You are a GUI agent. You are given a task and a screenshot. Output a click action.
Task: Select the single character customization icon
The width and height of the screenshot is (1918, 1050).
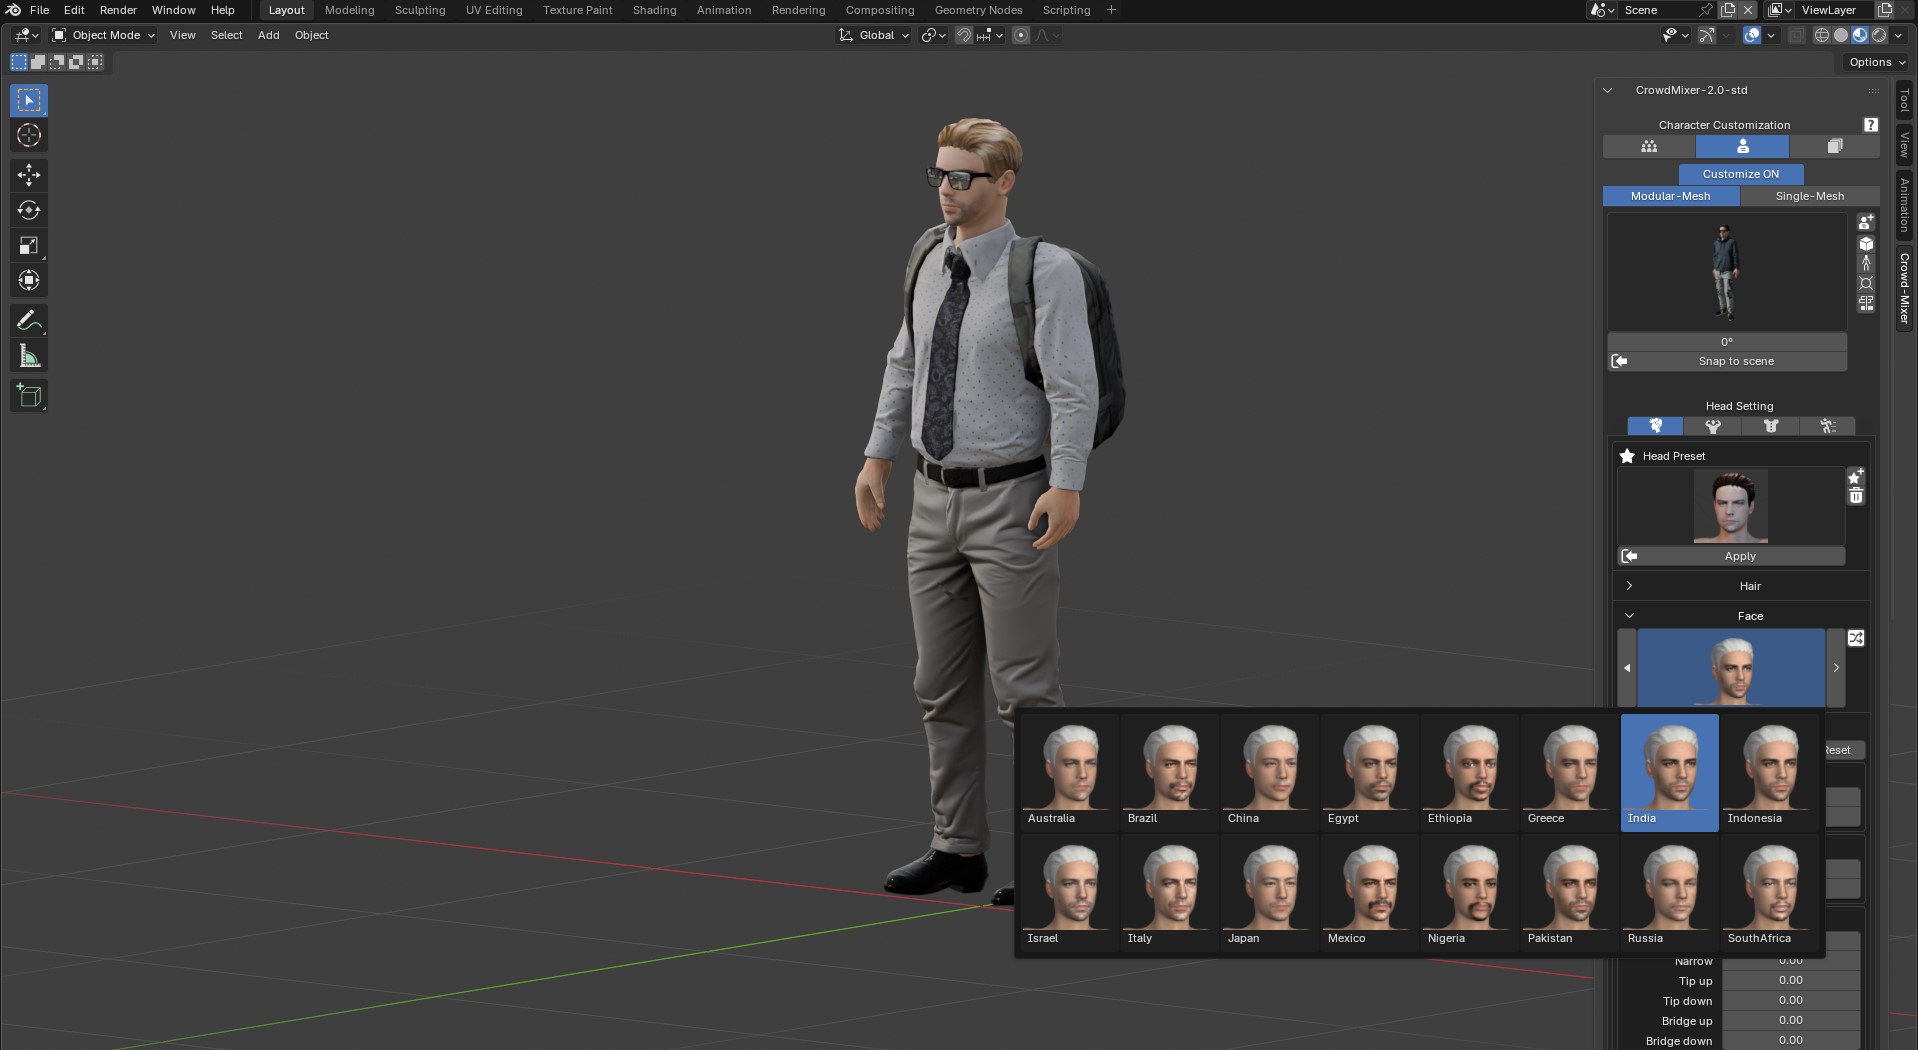[x=1742, y=147]
